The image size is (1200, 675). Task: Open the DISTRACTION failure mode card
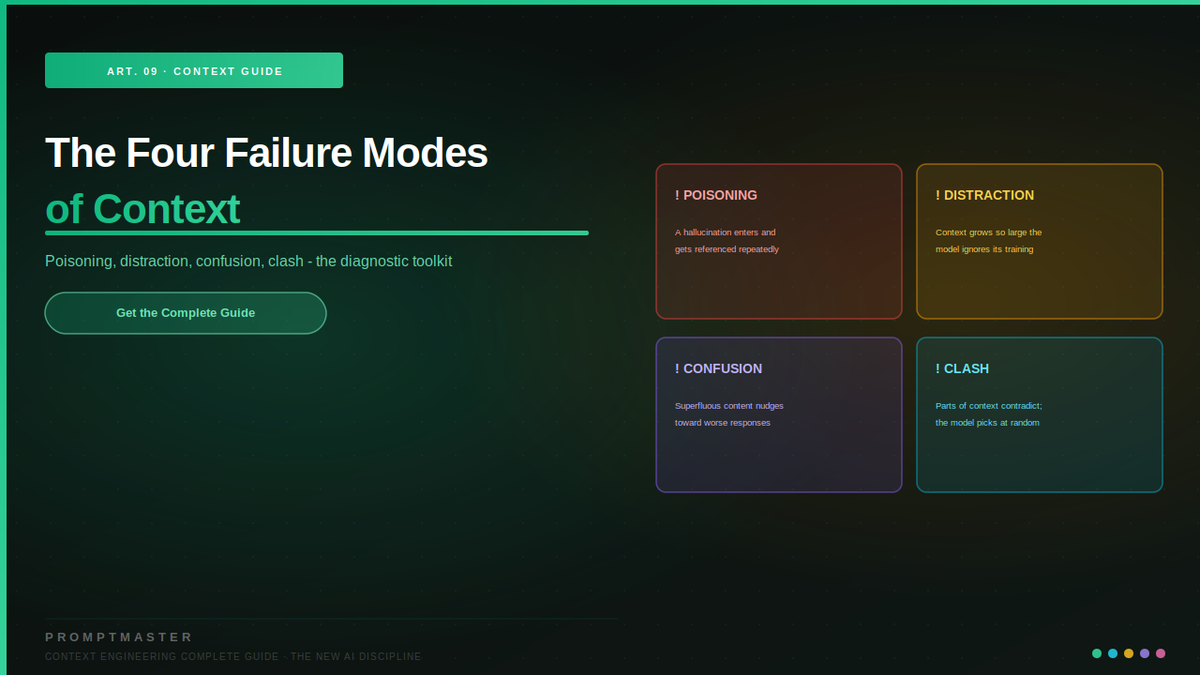click(1039, 241)
